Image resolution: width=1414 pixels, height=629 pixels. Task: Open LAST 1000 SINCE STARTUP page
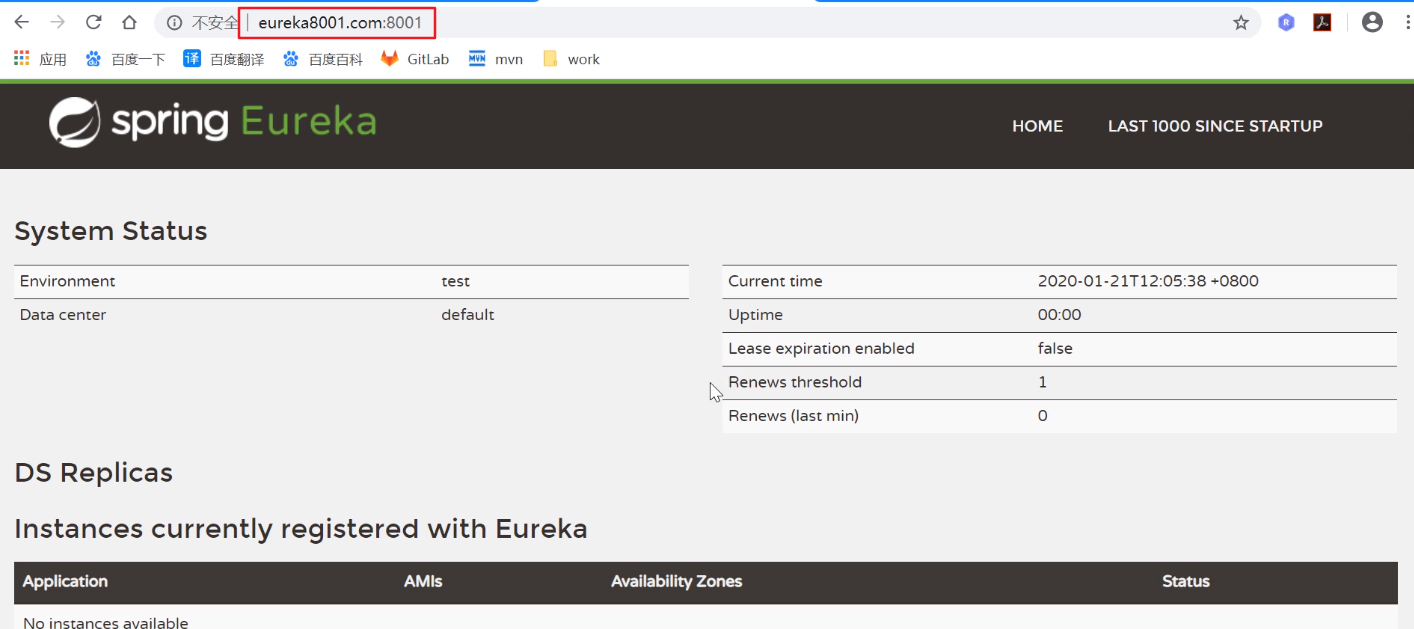(x=1215, y=126)
